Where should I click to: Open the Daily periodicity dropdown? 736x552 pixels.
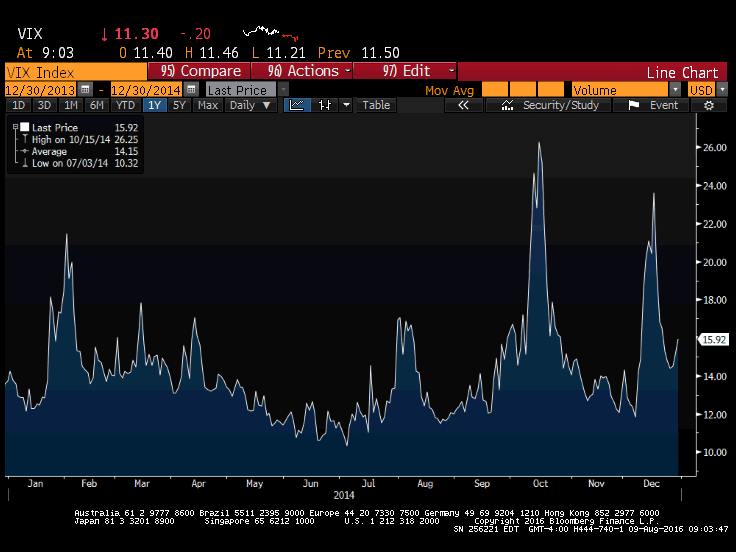[249, 105]
